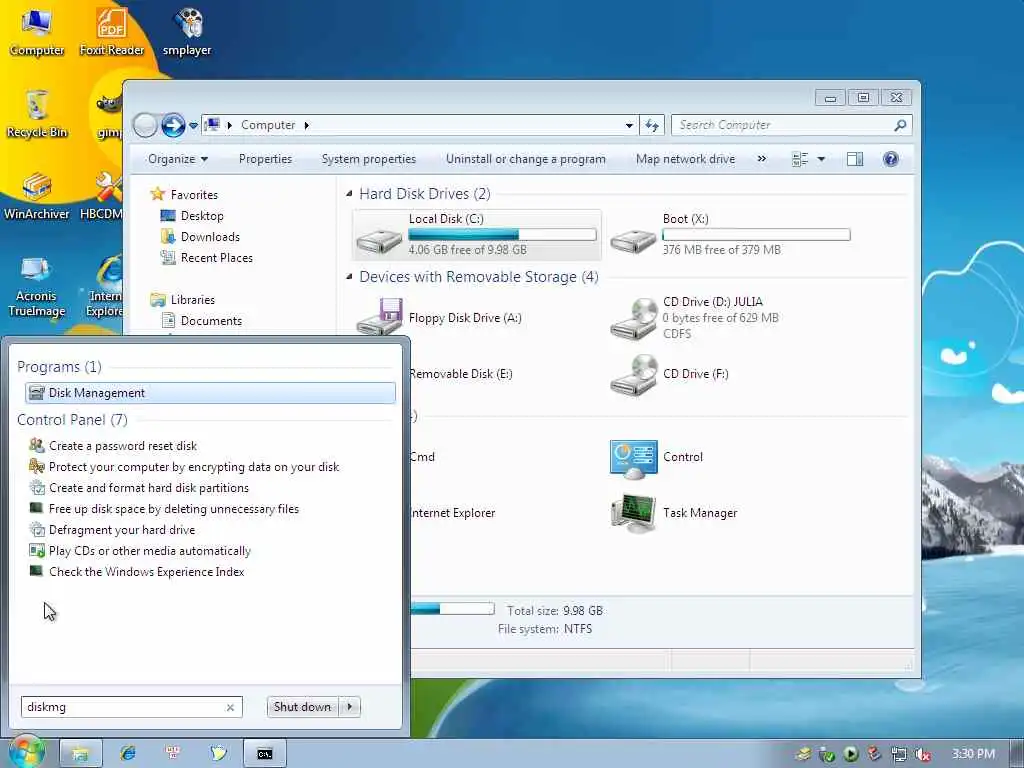Open the Foxit Reader desktop icon
The height and width of the screenshot is (768, 1024).
coord(112,31)
